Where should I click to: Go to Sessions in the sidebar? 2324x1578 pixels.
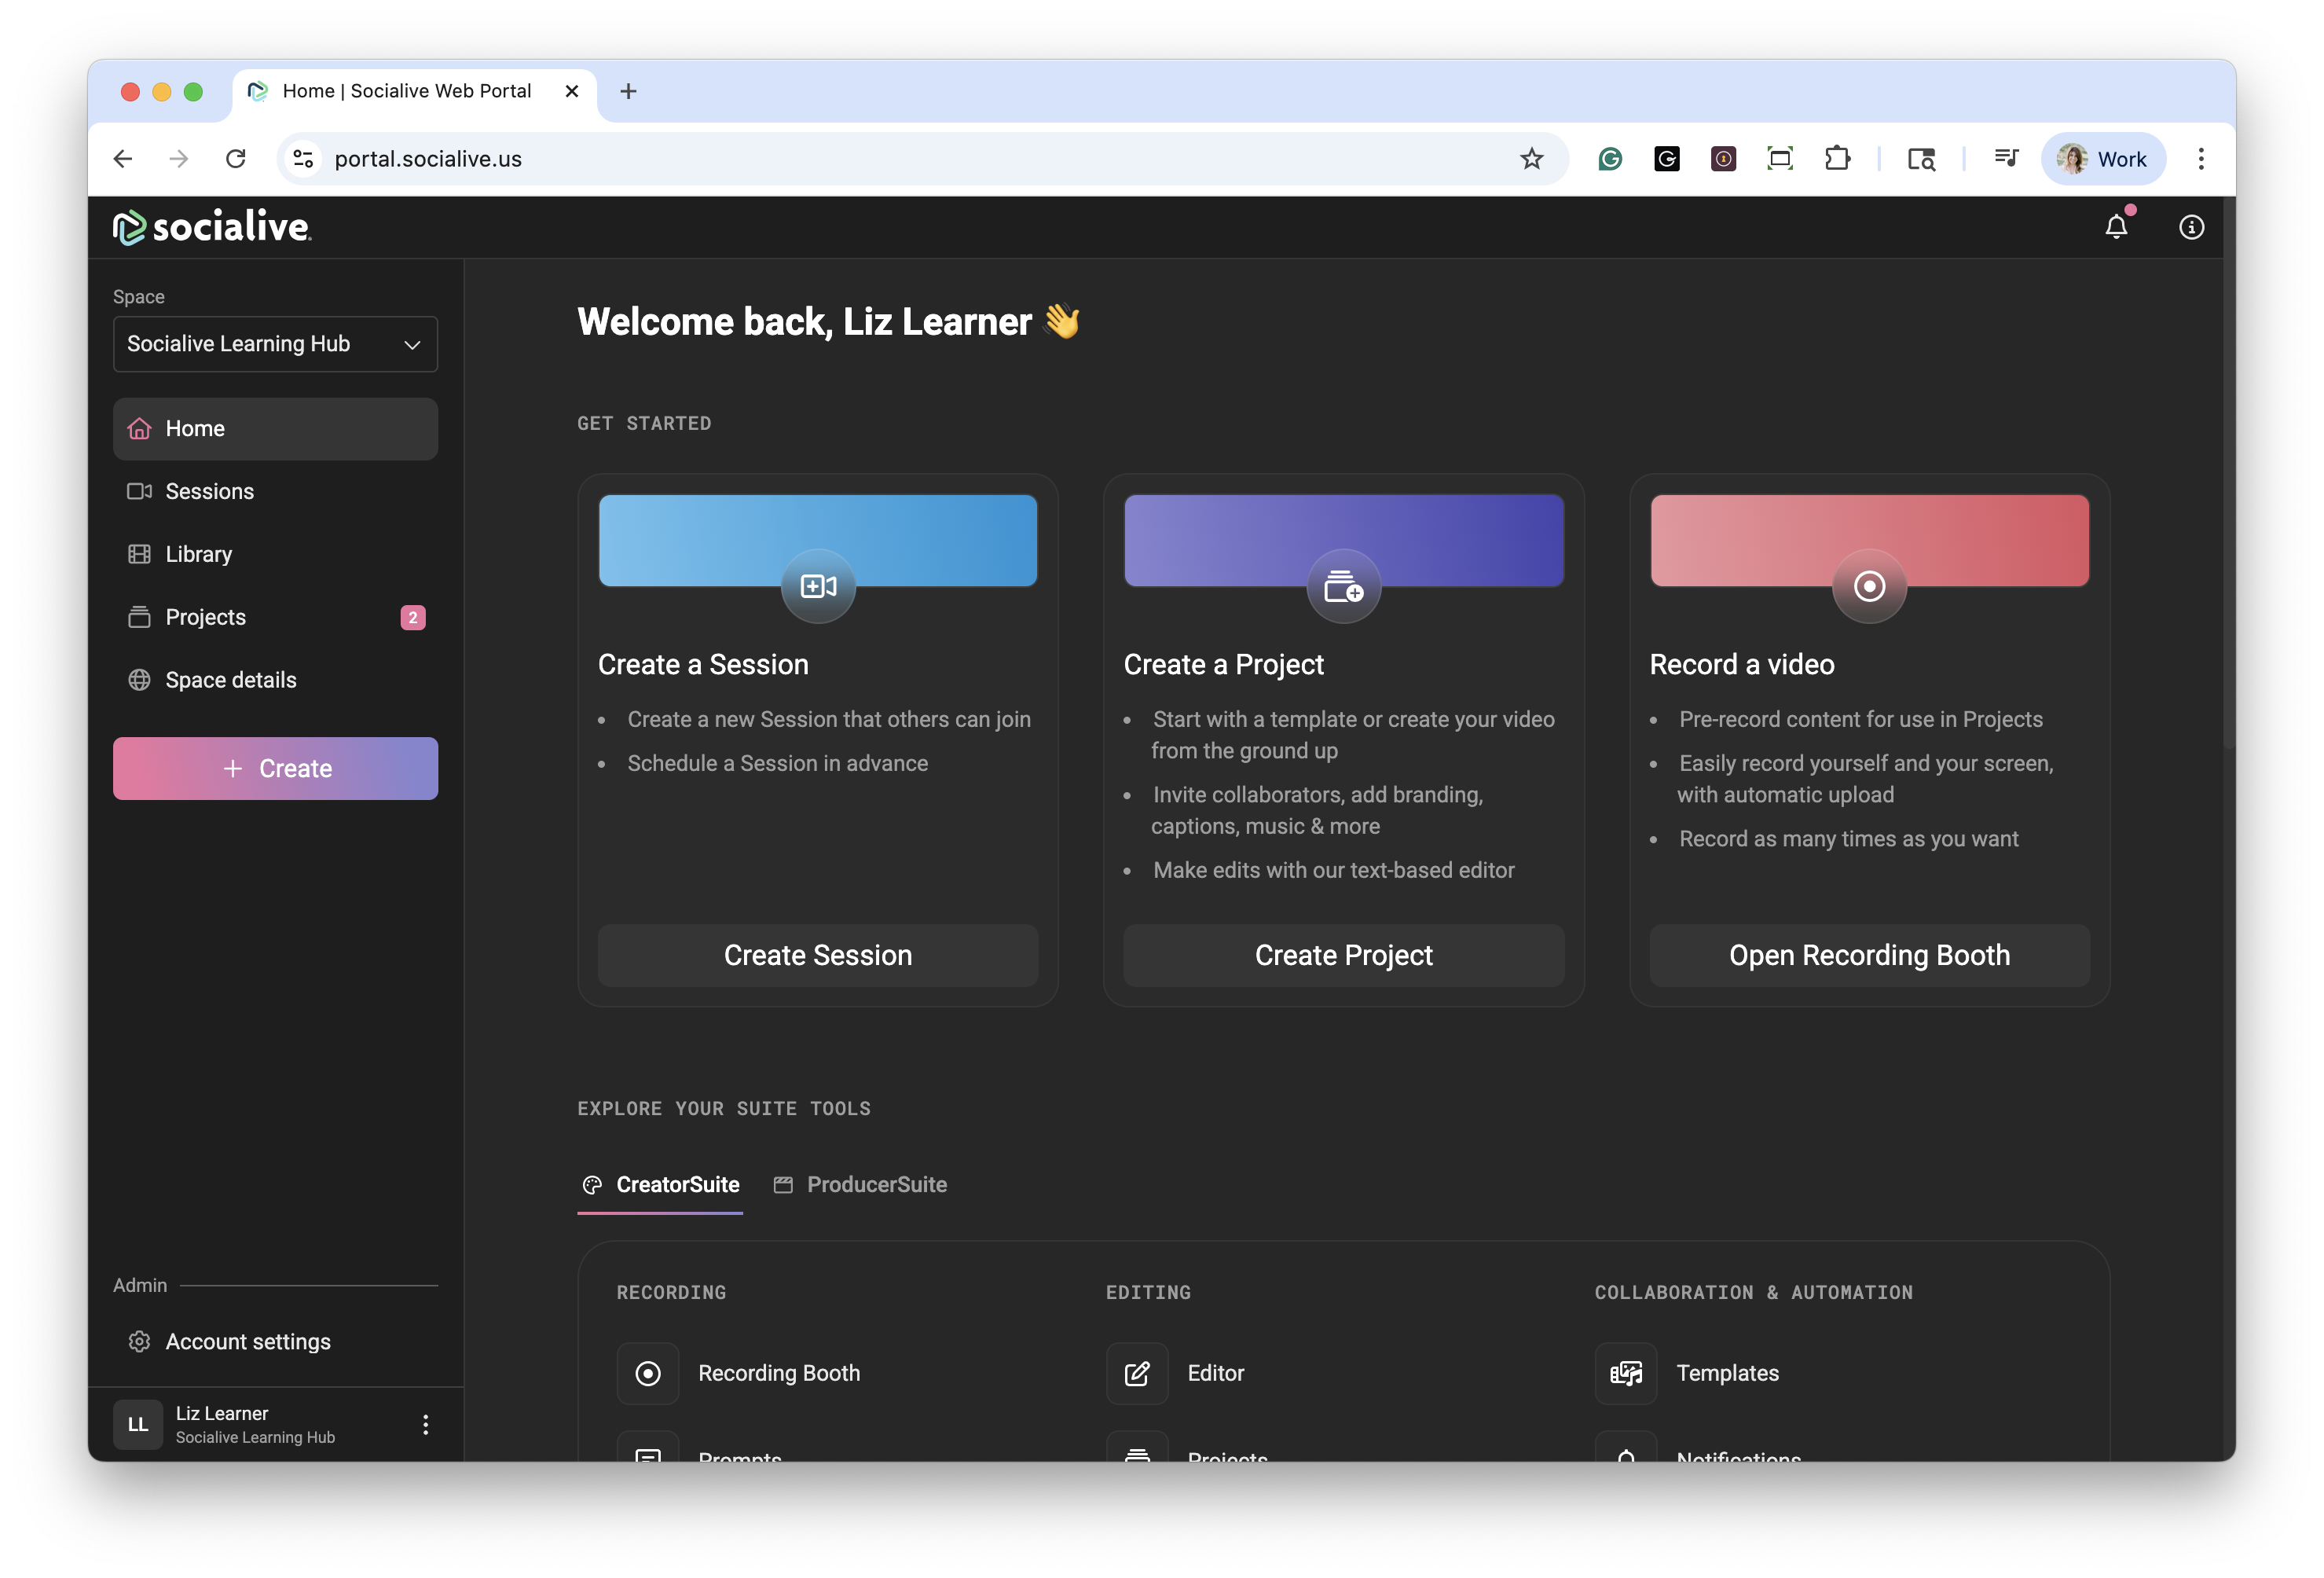(x=209, y=491)
